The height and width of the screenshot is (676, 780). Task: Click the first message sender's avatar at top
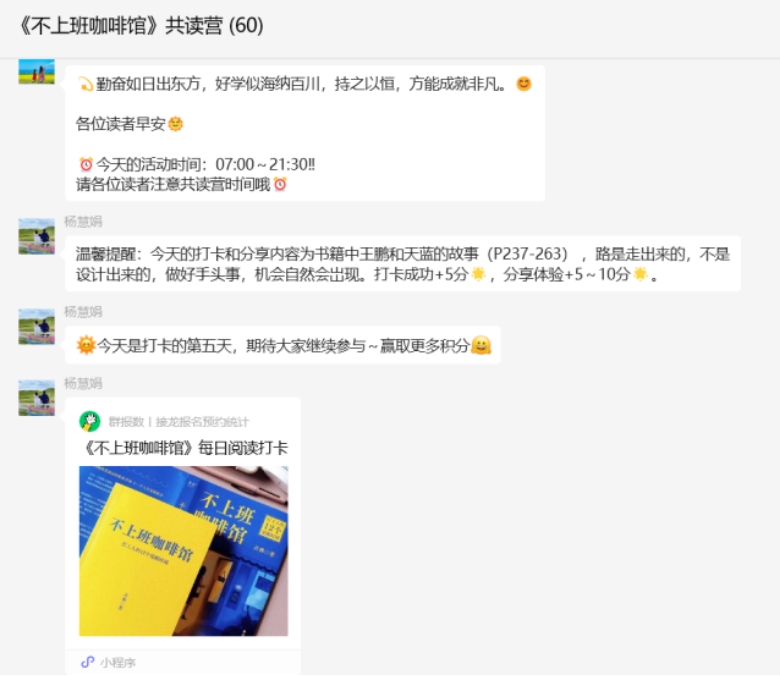37,72
